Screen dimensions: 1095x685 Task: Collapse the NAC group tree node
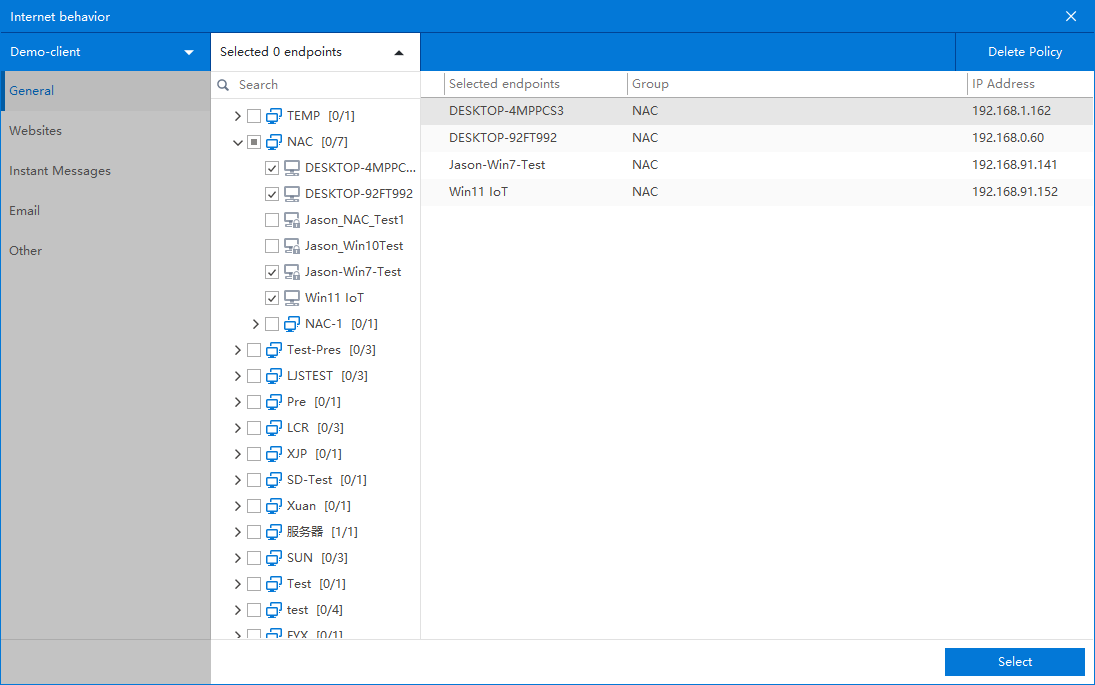pos(238,142)
